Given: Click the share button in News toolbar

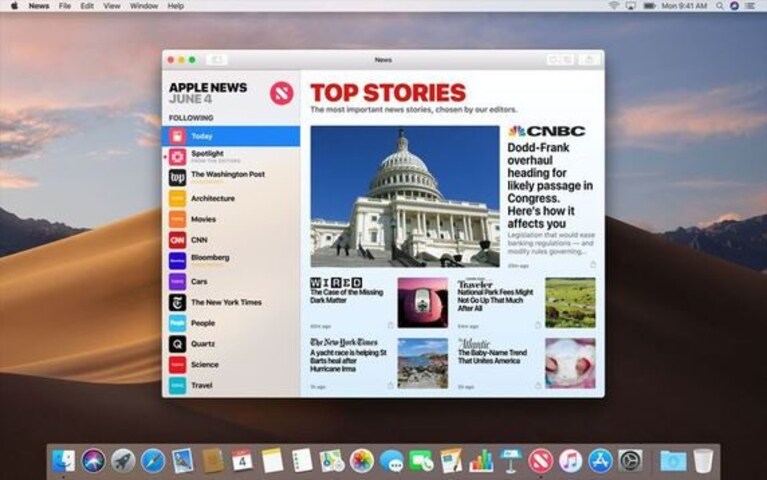Looking at the screenshot, I should [x=589, y=60].
